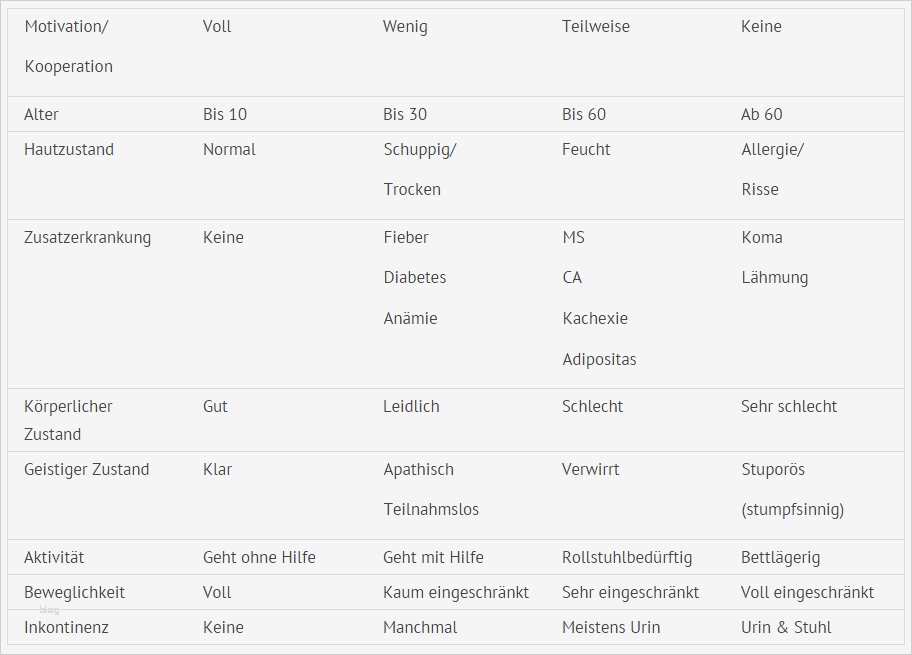The width and height of the screenshot is (912, 655).
Task: Select the 'Diabetes' entry
Action: point(415,277)
